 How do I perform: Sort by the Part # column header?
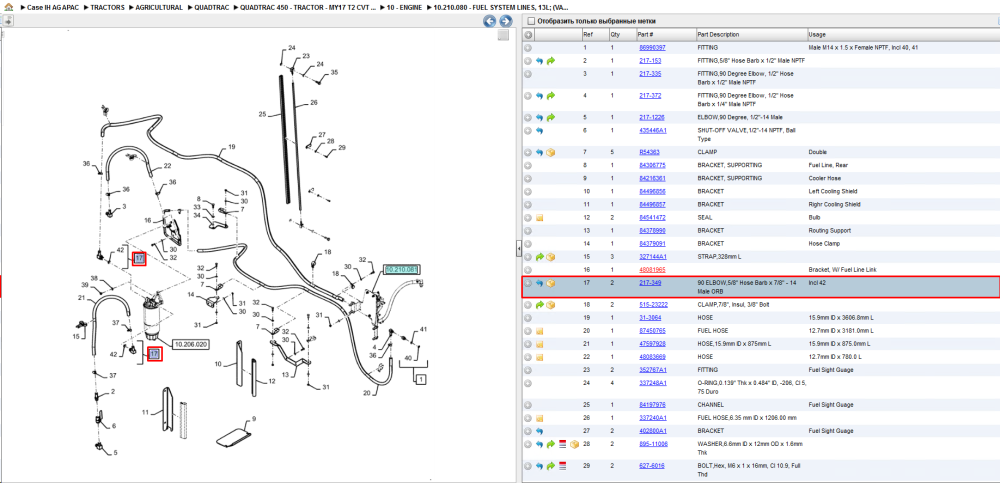(x=665, y=34)
